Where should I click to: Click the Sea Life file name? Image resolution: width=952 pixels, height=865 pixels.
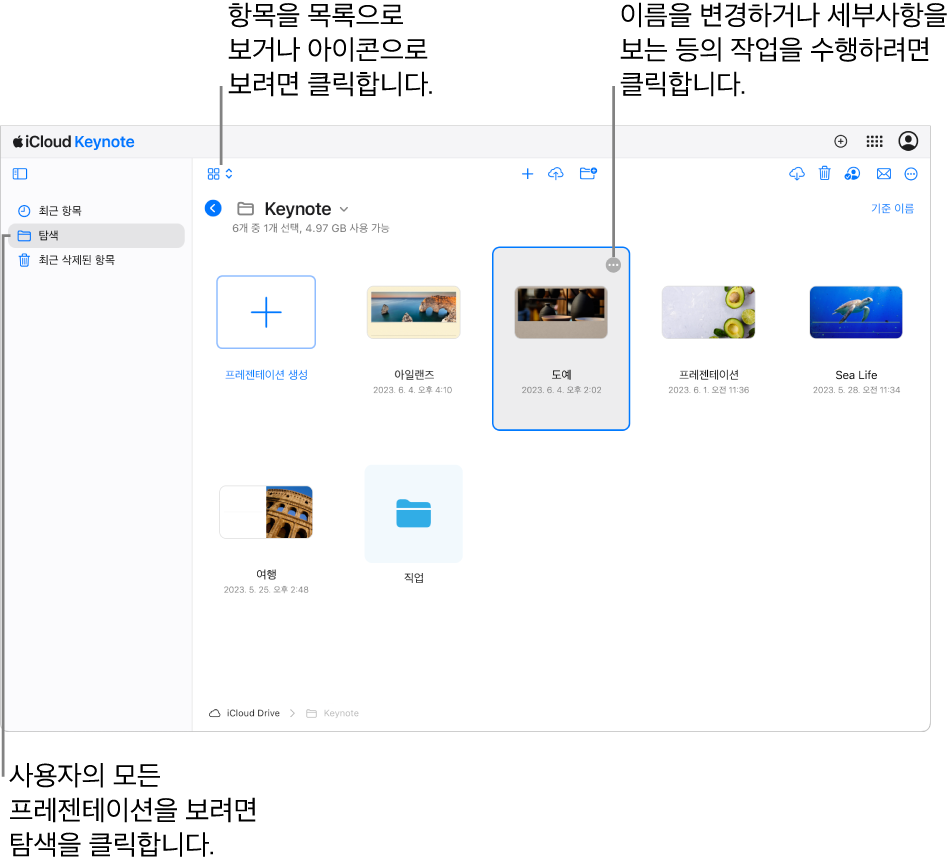(x=856, y=375)
